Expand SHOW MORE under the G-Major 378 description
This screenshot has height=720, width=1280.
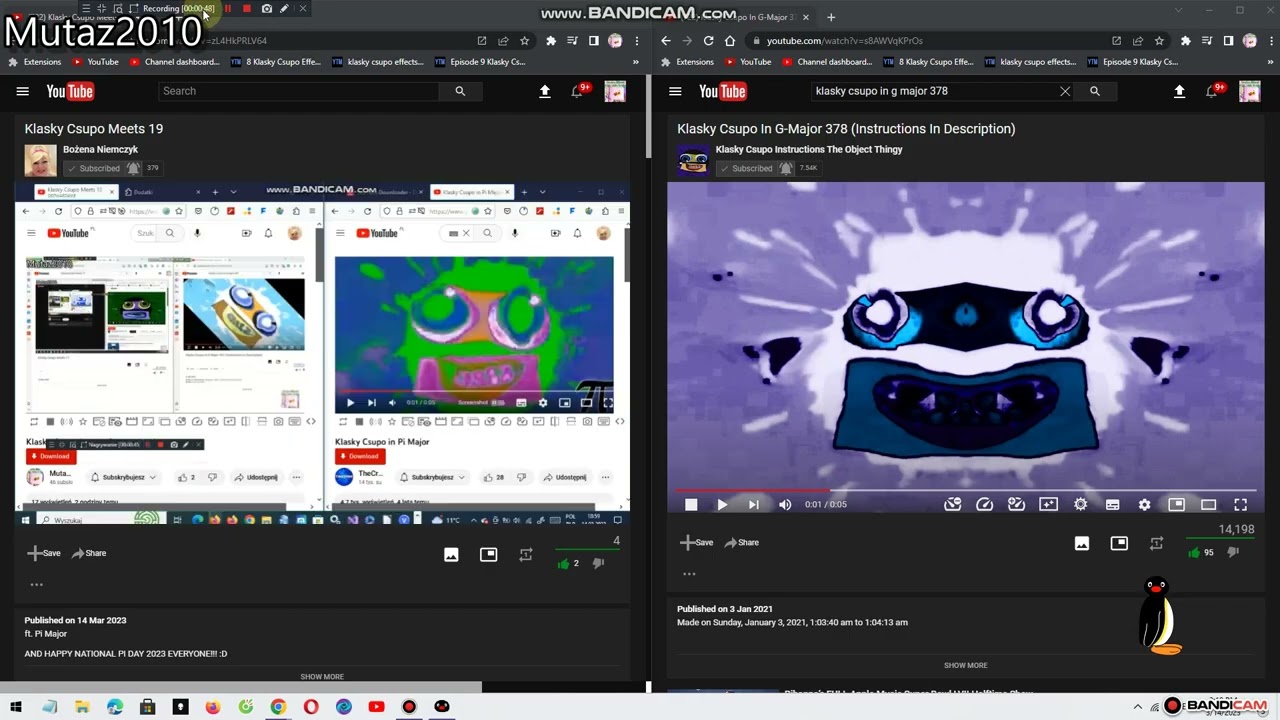965,665
